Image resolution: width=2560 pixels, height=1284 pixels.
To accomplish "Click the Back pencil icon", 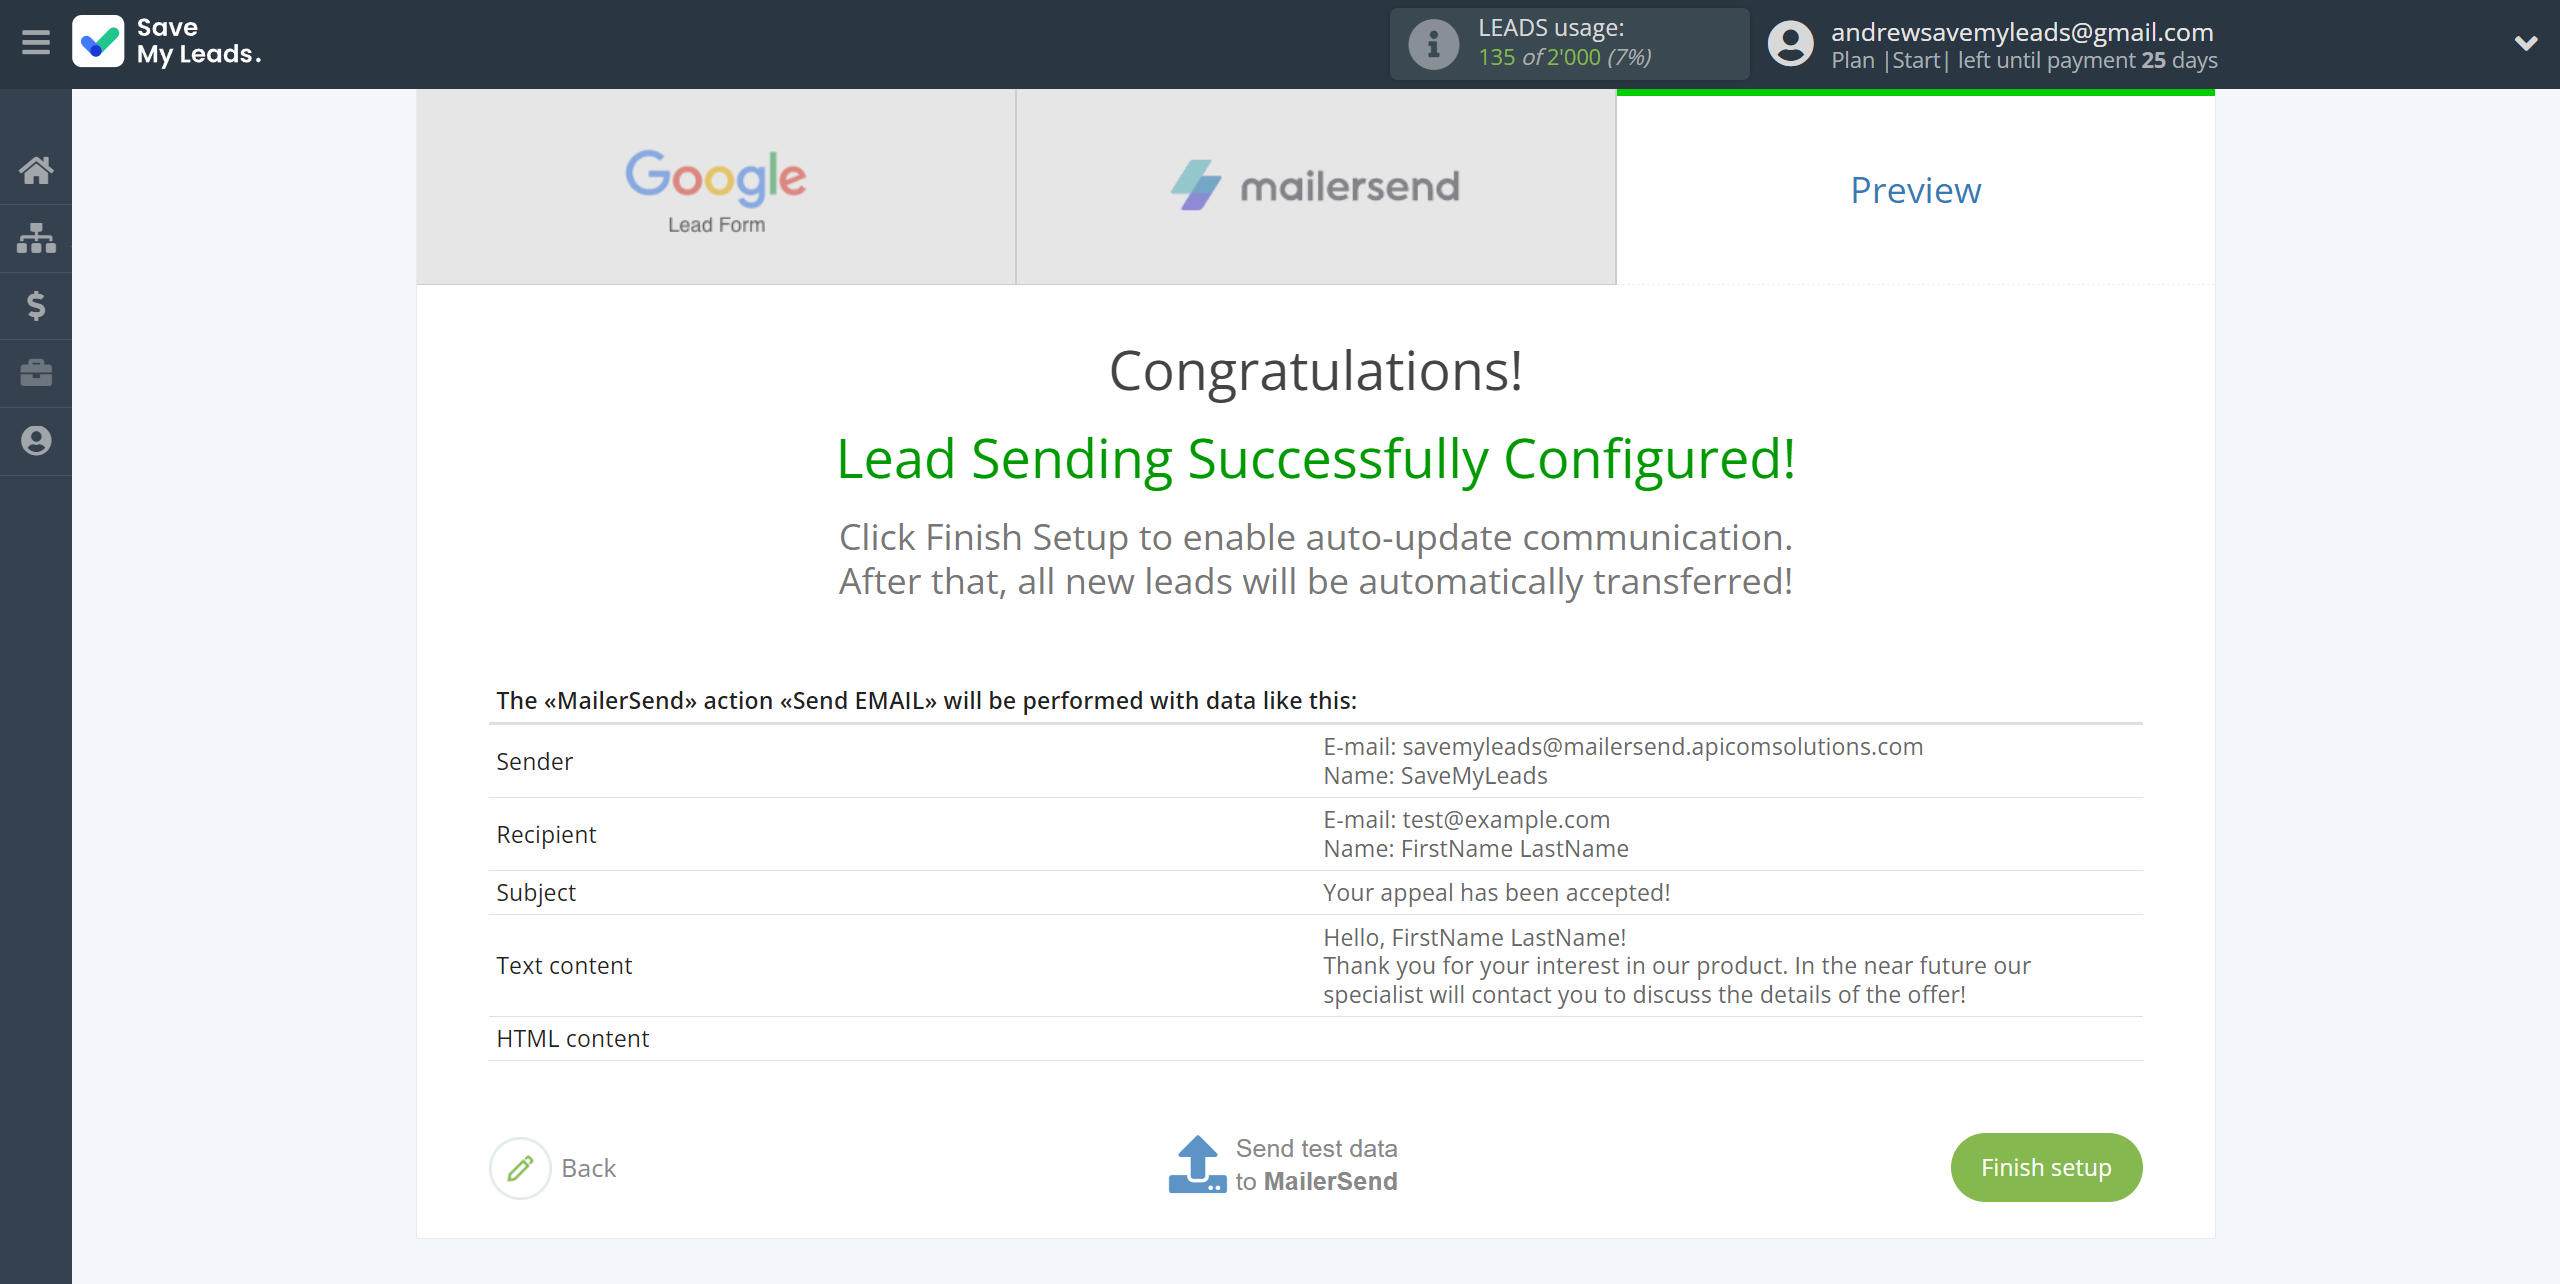I will [520, 1168].
